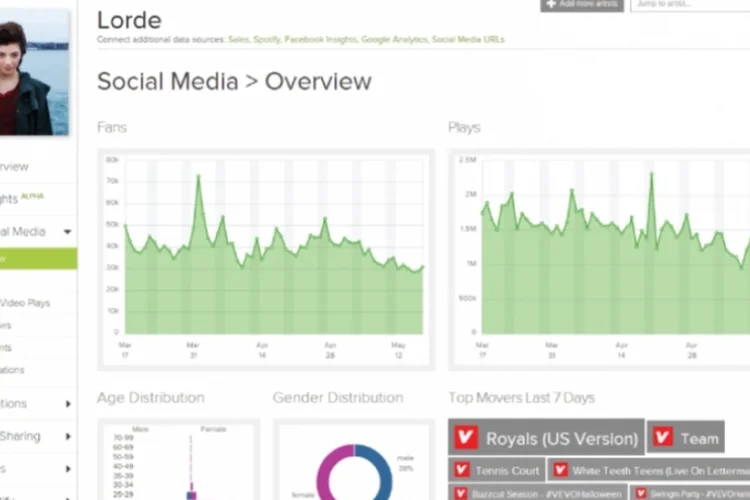Click the Buzzcut Season top mover tile
Screen dimensions: 750x500
pos(537,493)
